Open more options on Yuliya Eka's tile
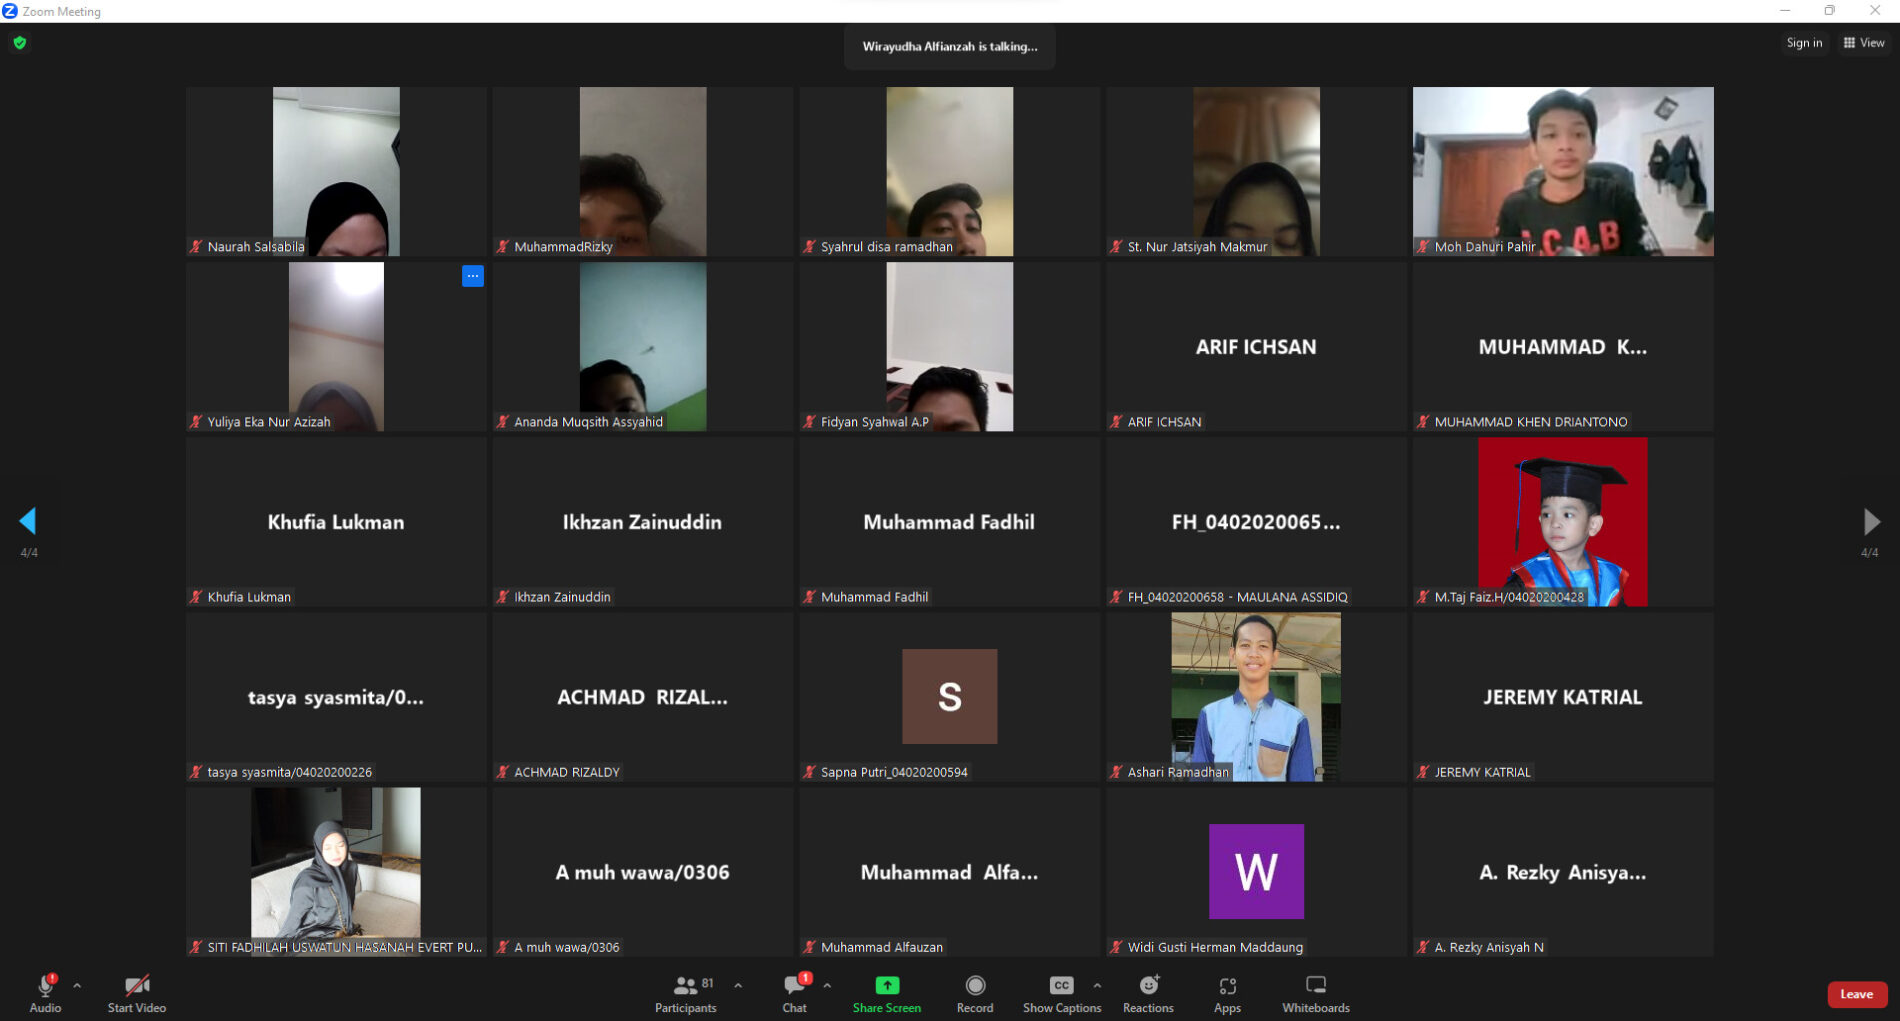This screenshot has width=1900, height=1021. [x=473, y=276]
